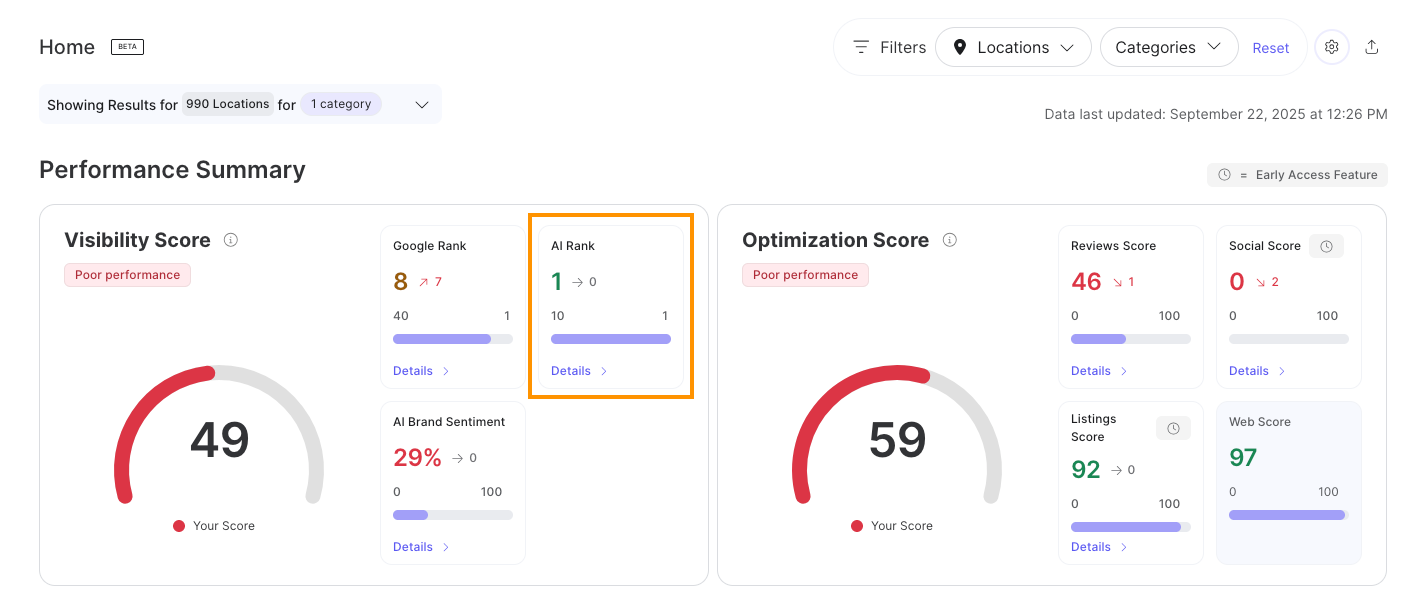Click the Listings Score clock icon

click(x=1173, y=428)
